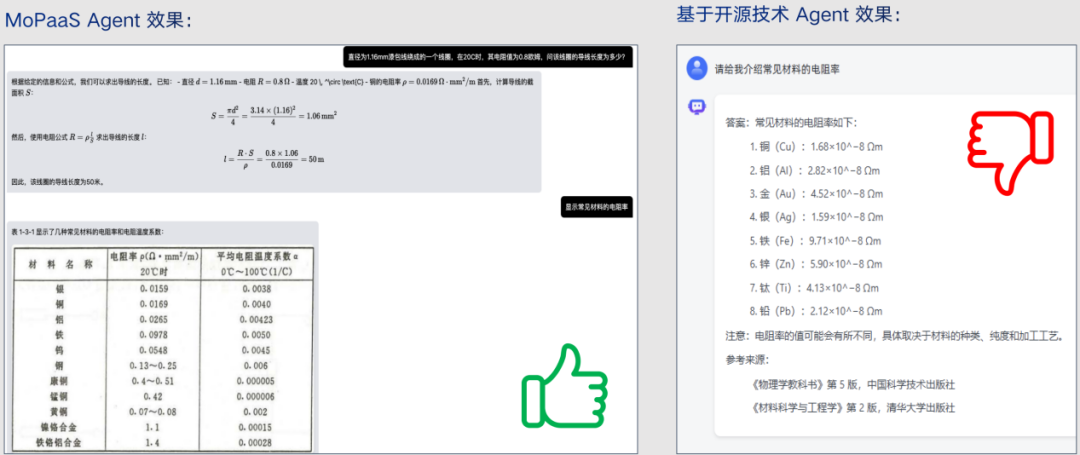The width and height of the screenshot is (1080, 455).
Task: Select the formula l = R·S/ρ = 50 m
Action: pyautogui.click(x=273, y=158)
